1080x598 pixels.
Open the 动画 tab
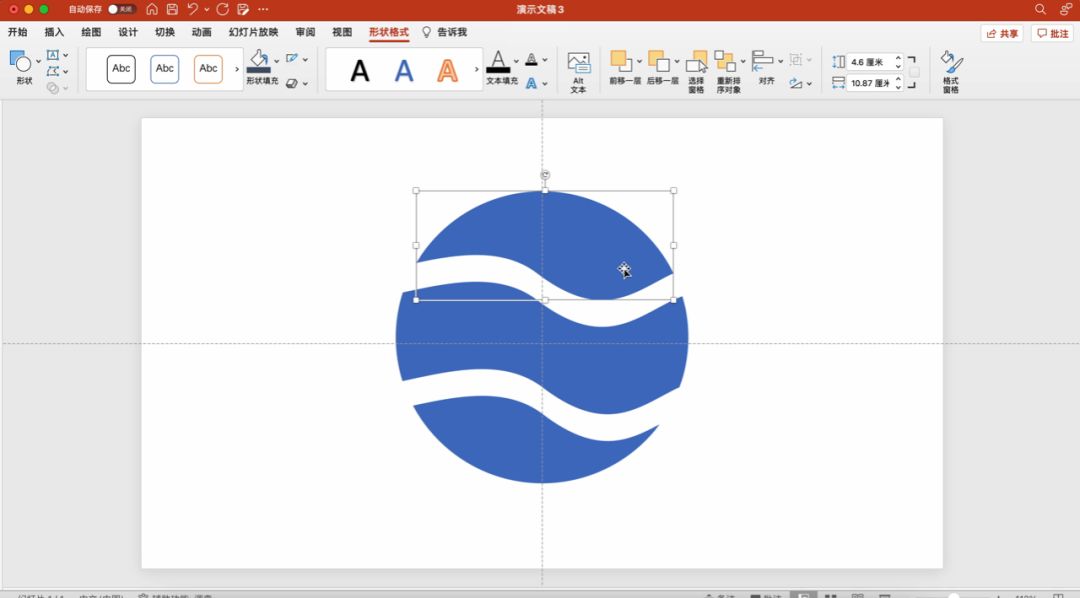coord(201,32)
